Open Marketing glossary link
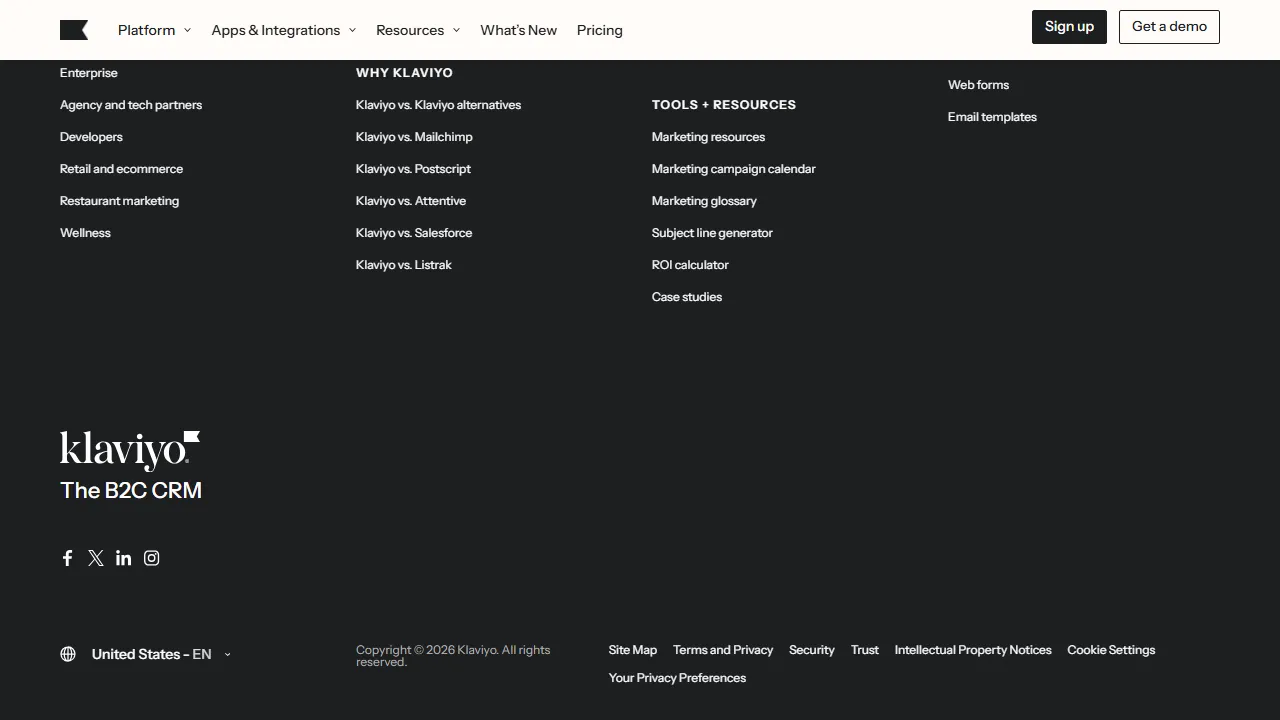1280x720 pixels. [704, 201]
